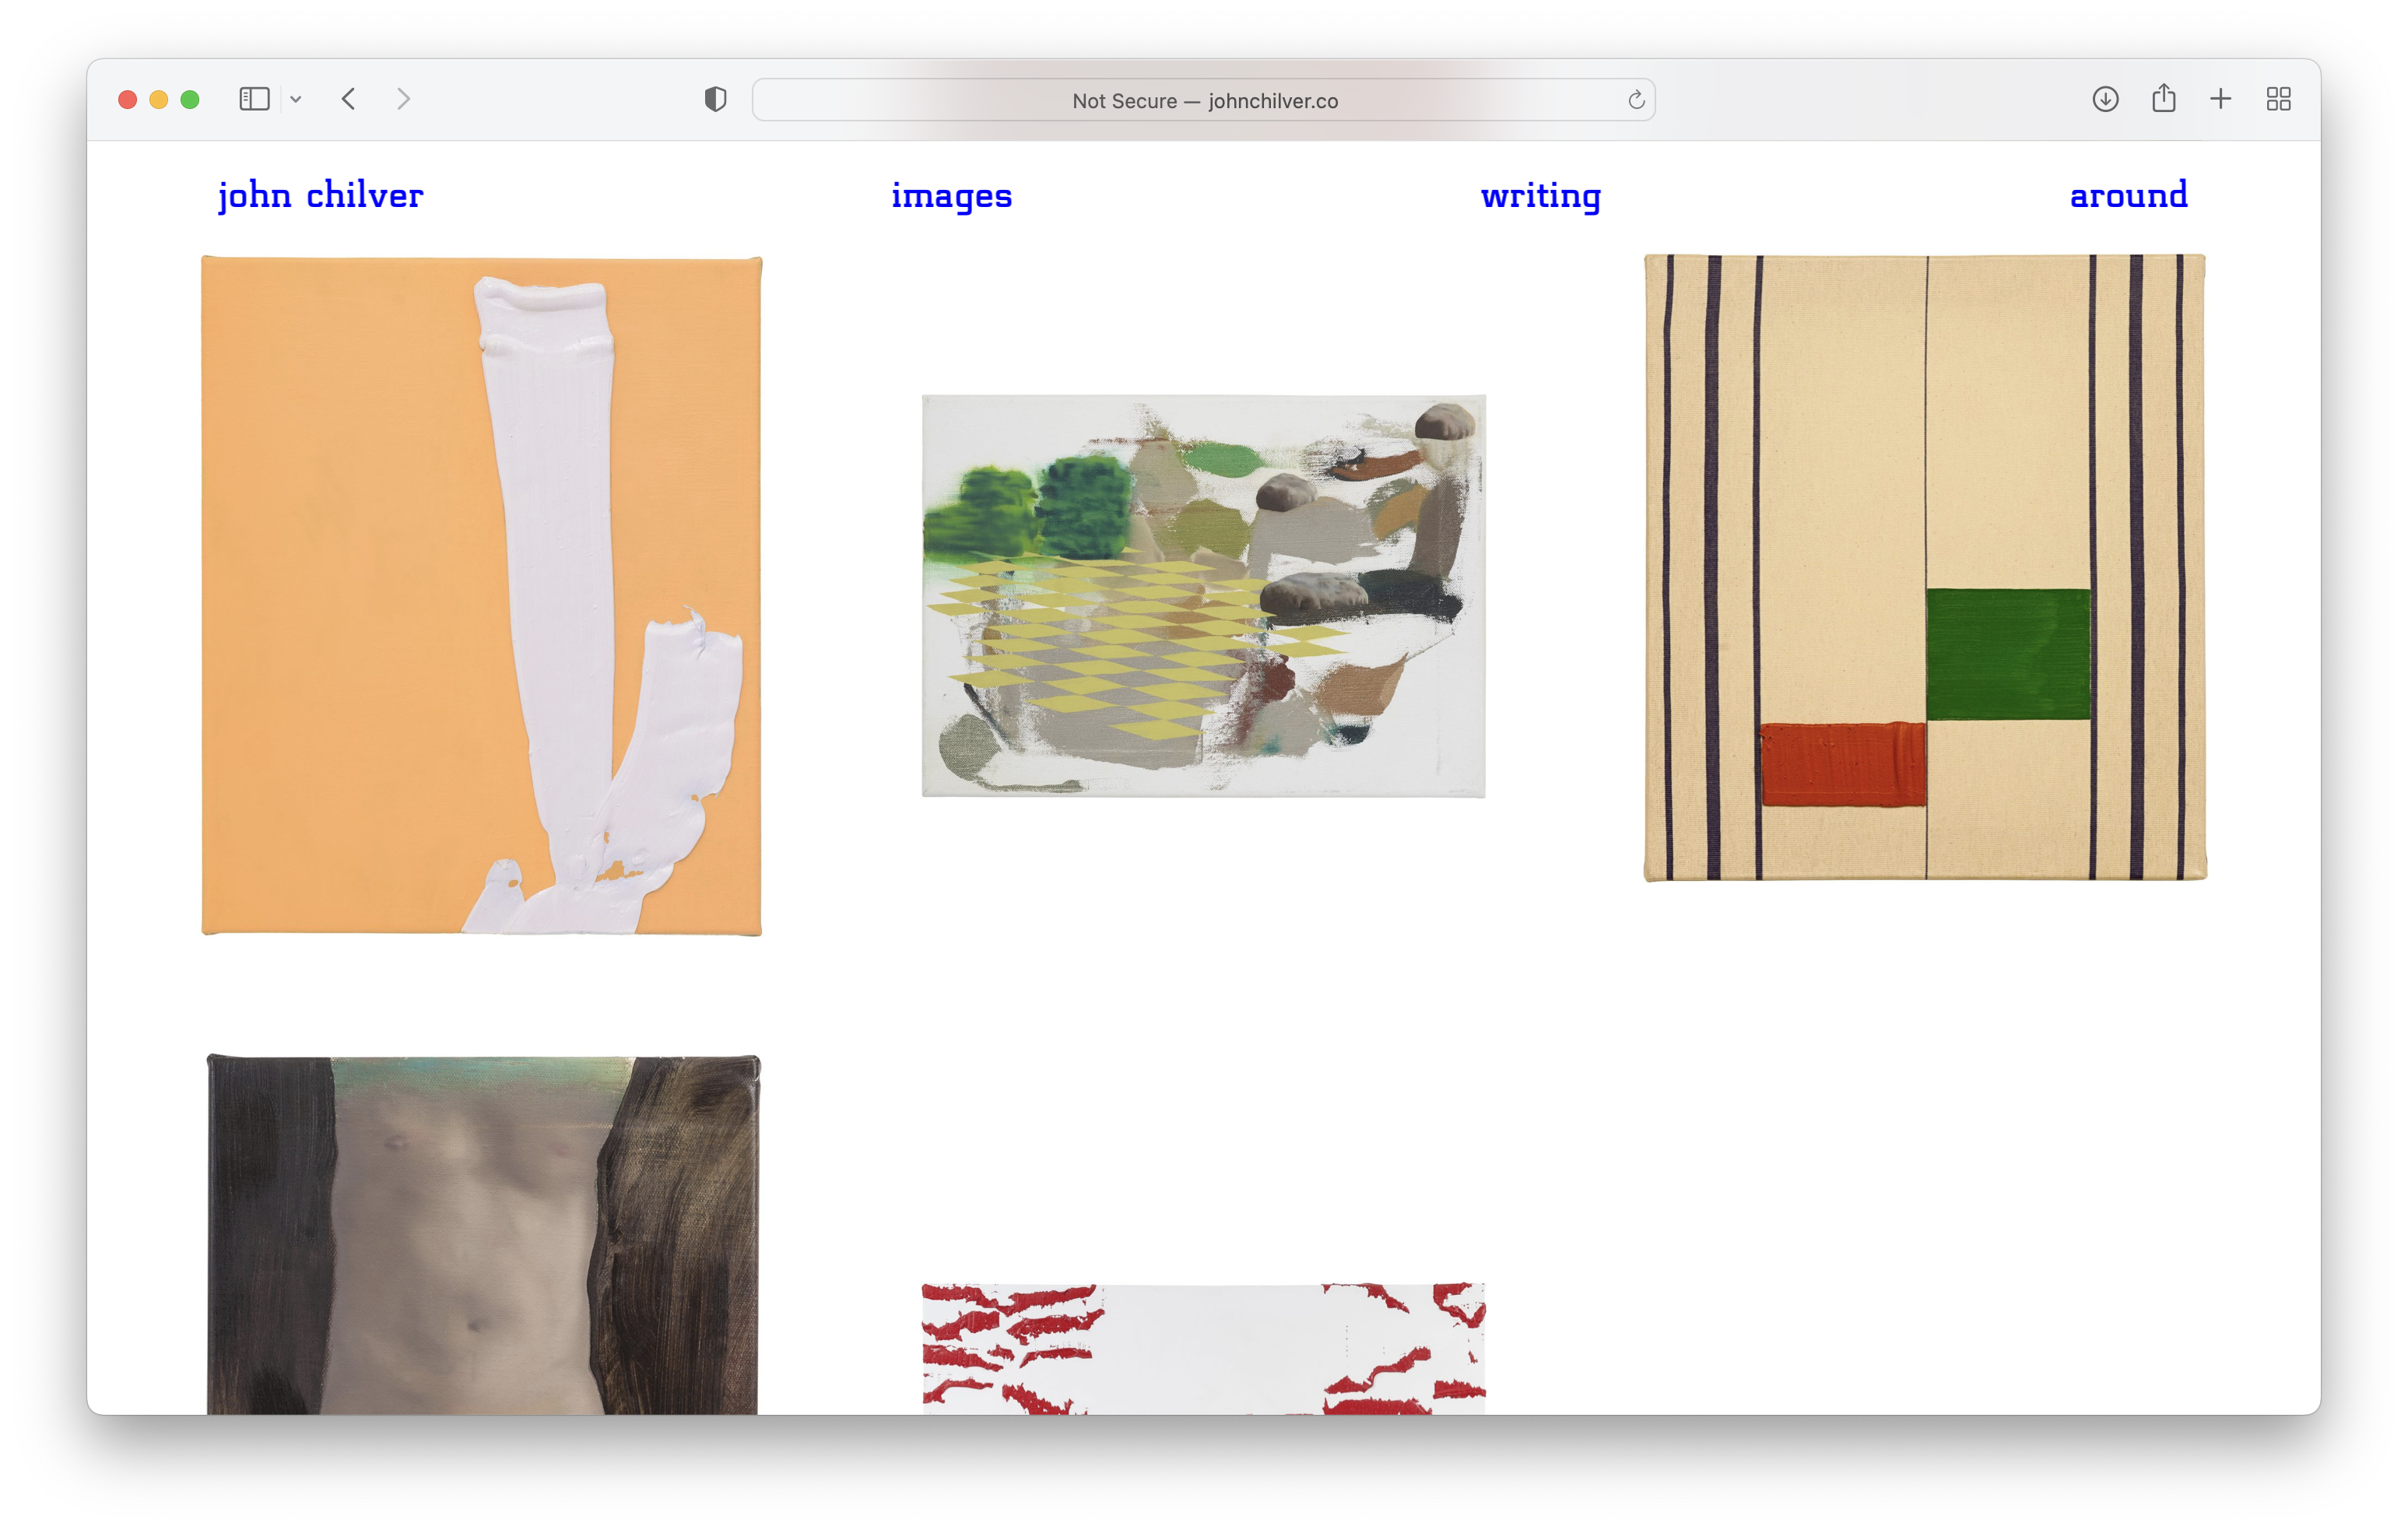Screen dimensions: 2408x1530
Task: View the dark torso painting thumbnail
Action: [482, 1234]
